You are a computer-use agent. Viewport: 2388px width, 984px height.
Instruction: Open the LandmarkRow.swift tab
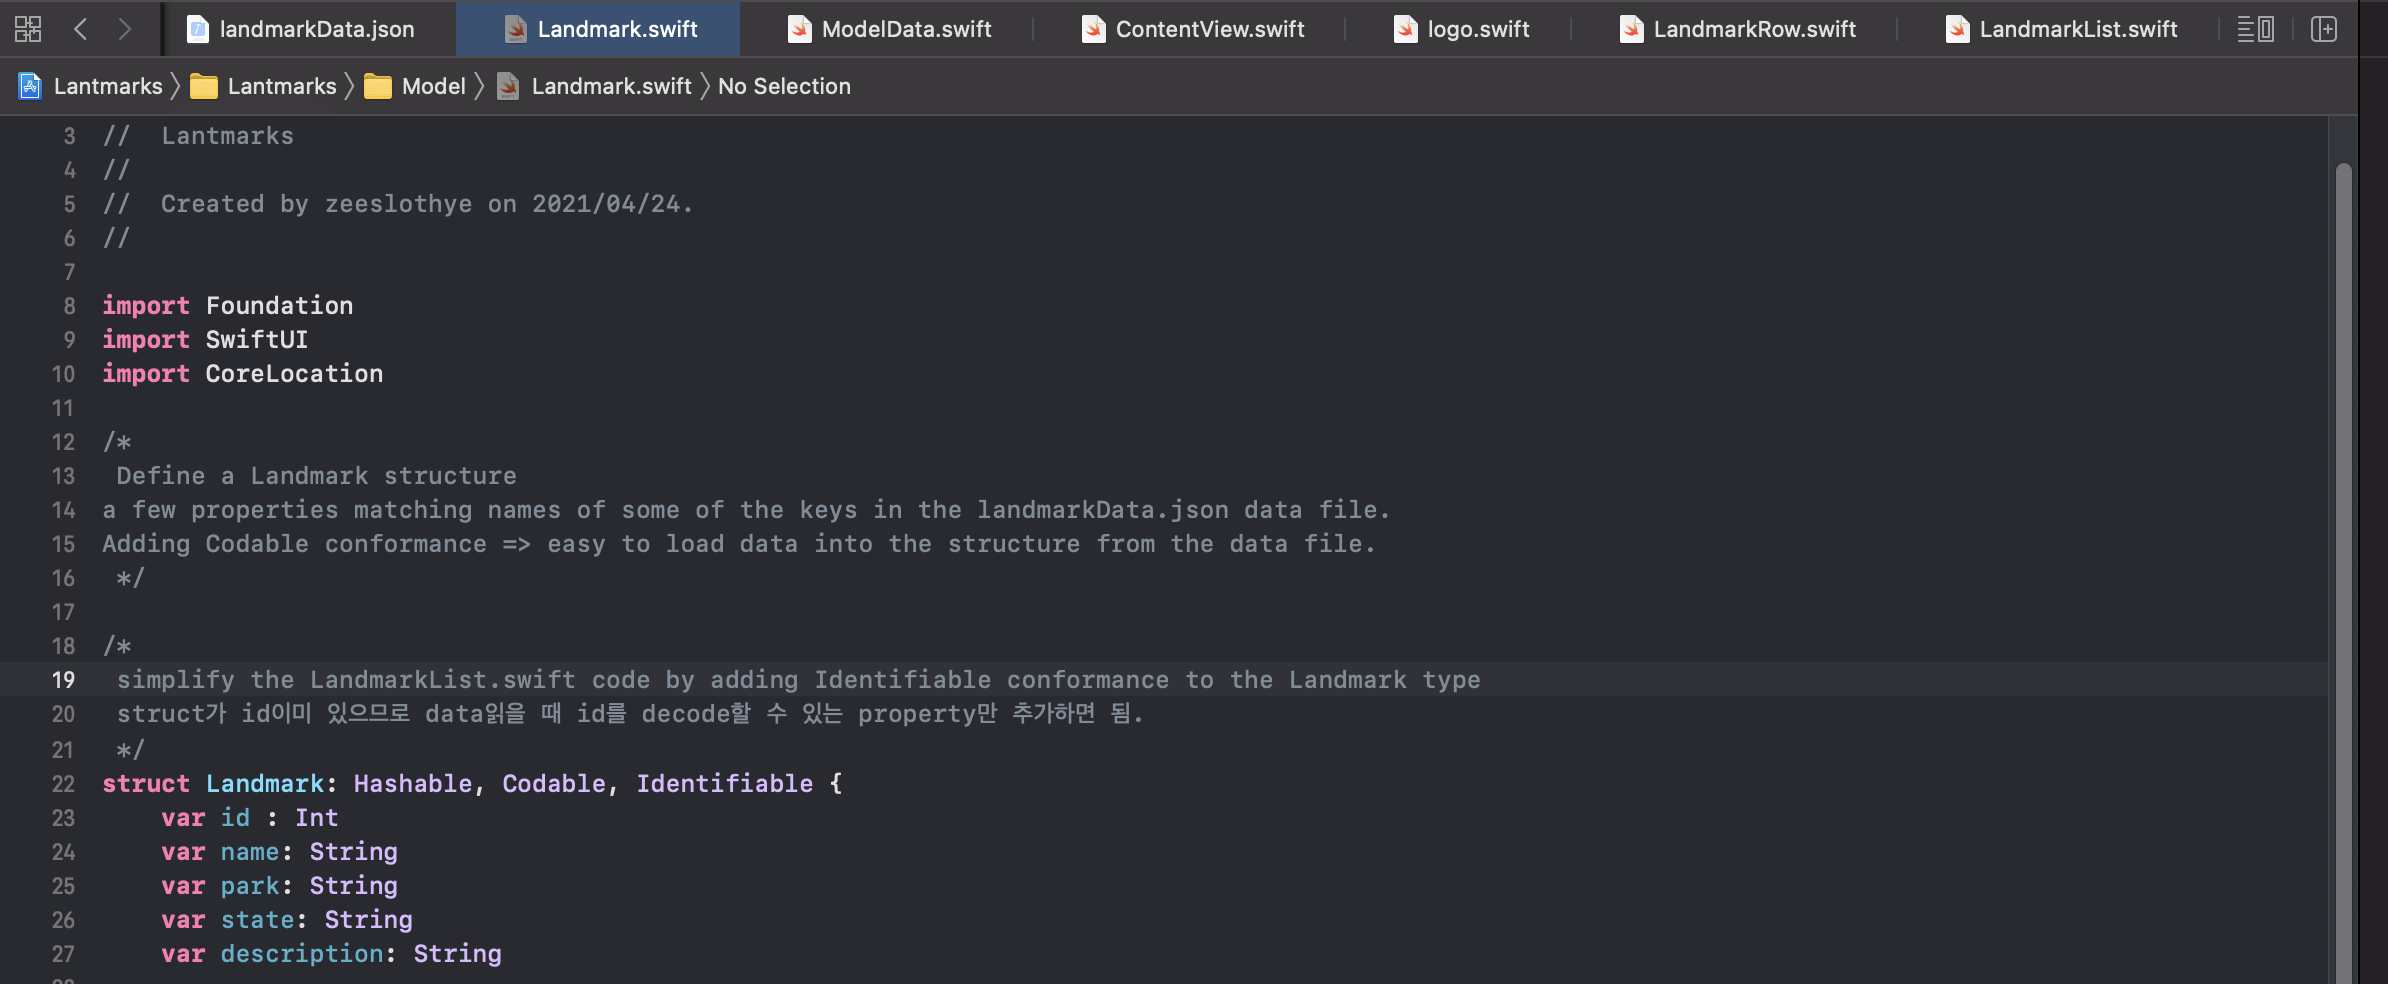(x=1737, y=29)
